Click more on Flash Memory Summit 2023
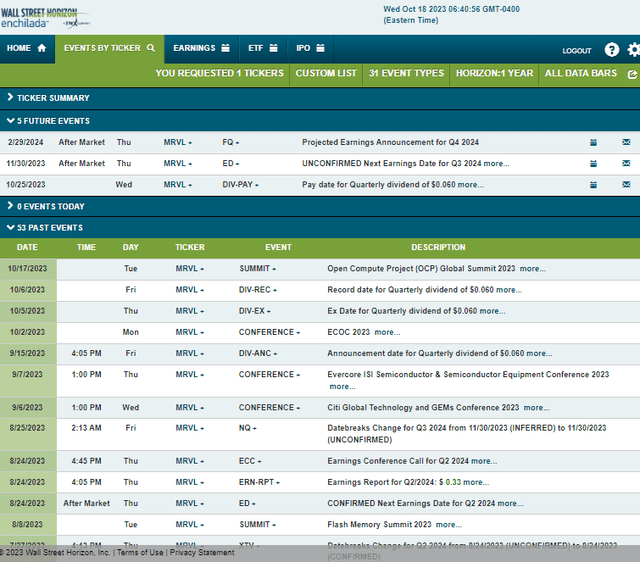The image size is (640, 562). (x=449, y=525)
